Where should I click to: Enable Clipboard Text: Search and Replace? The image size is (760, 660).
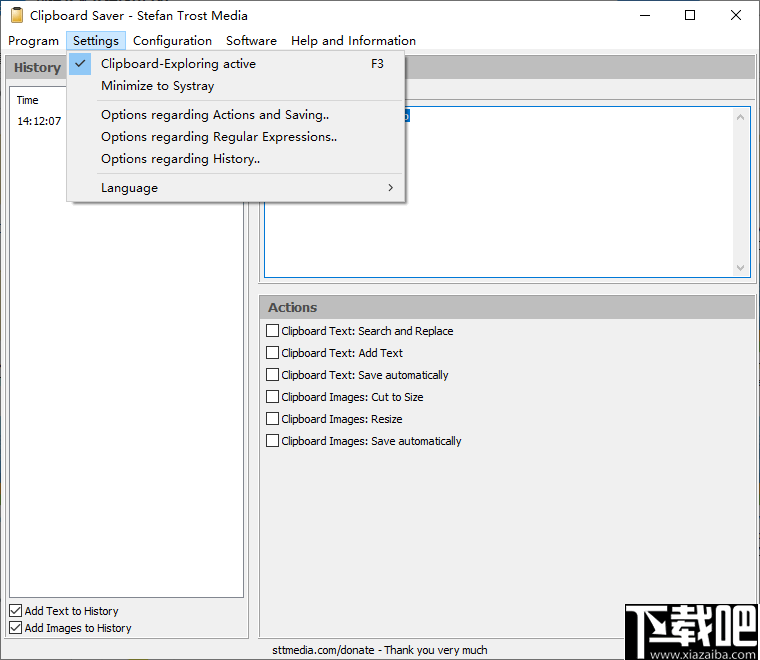272,331
